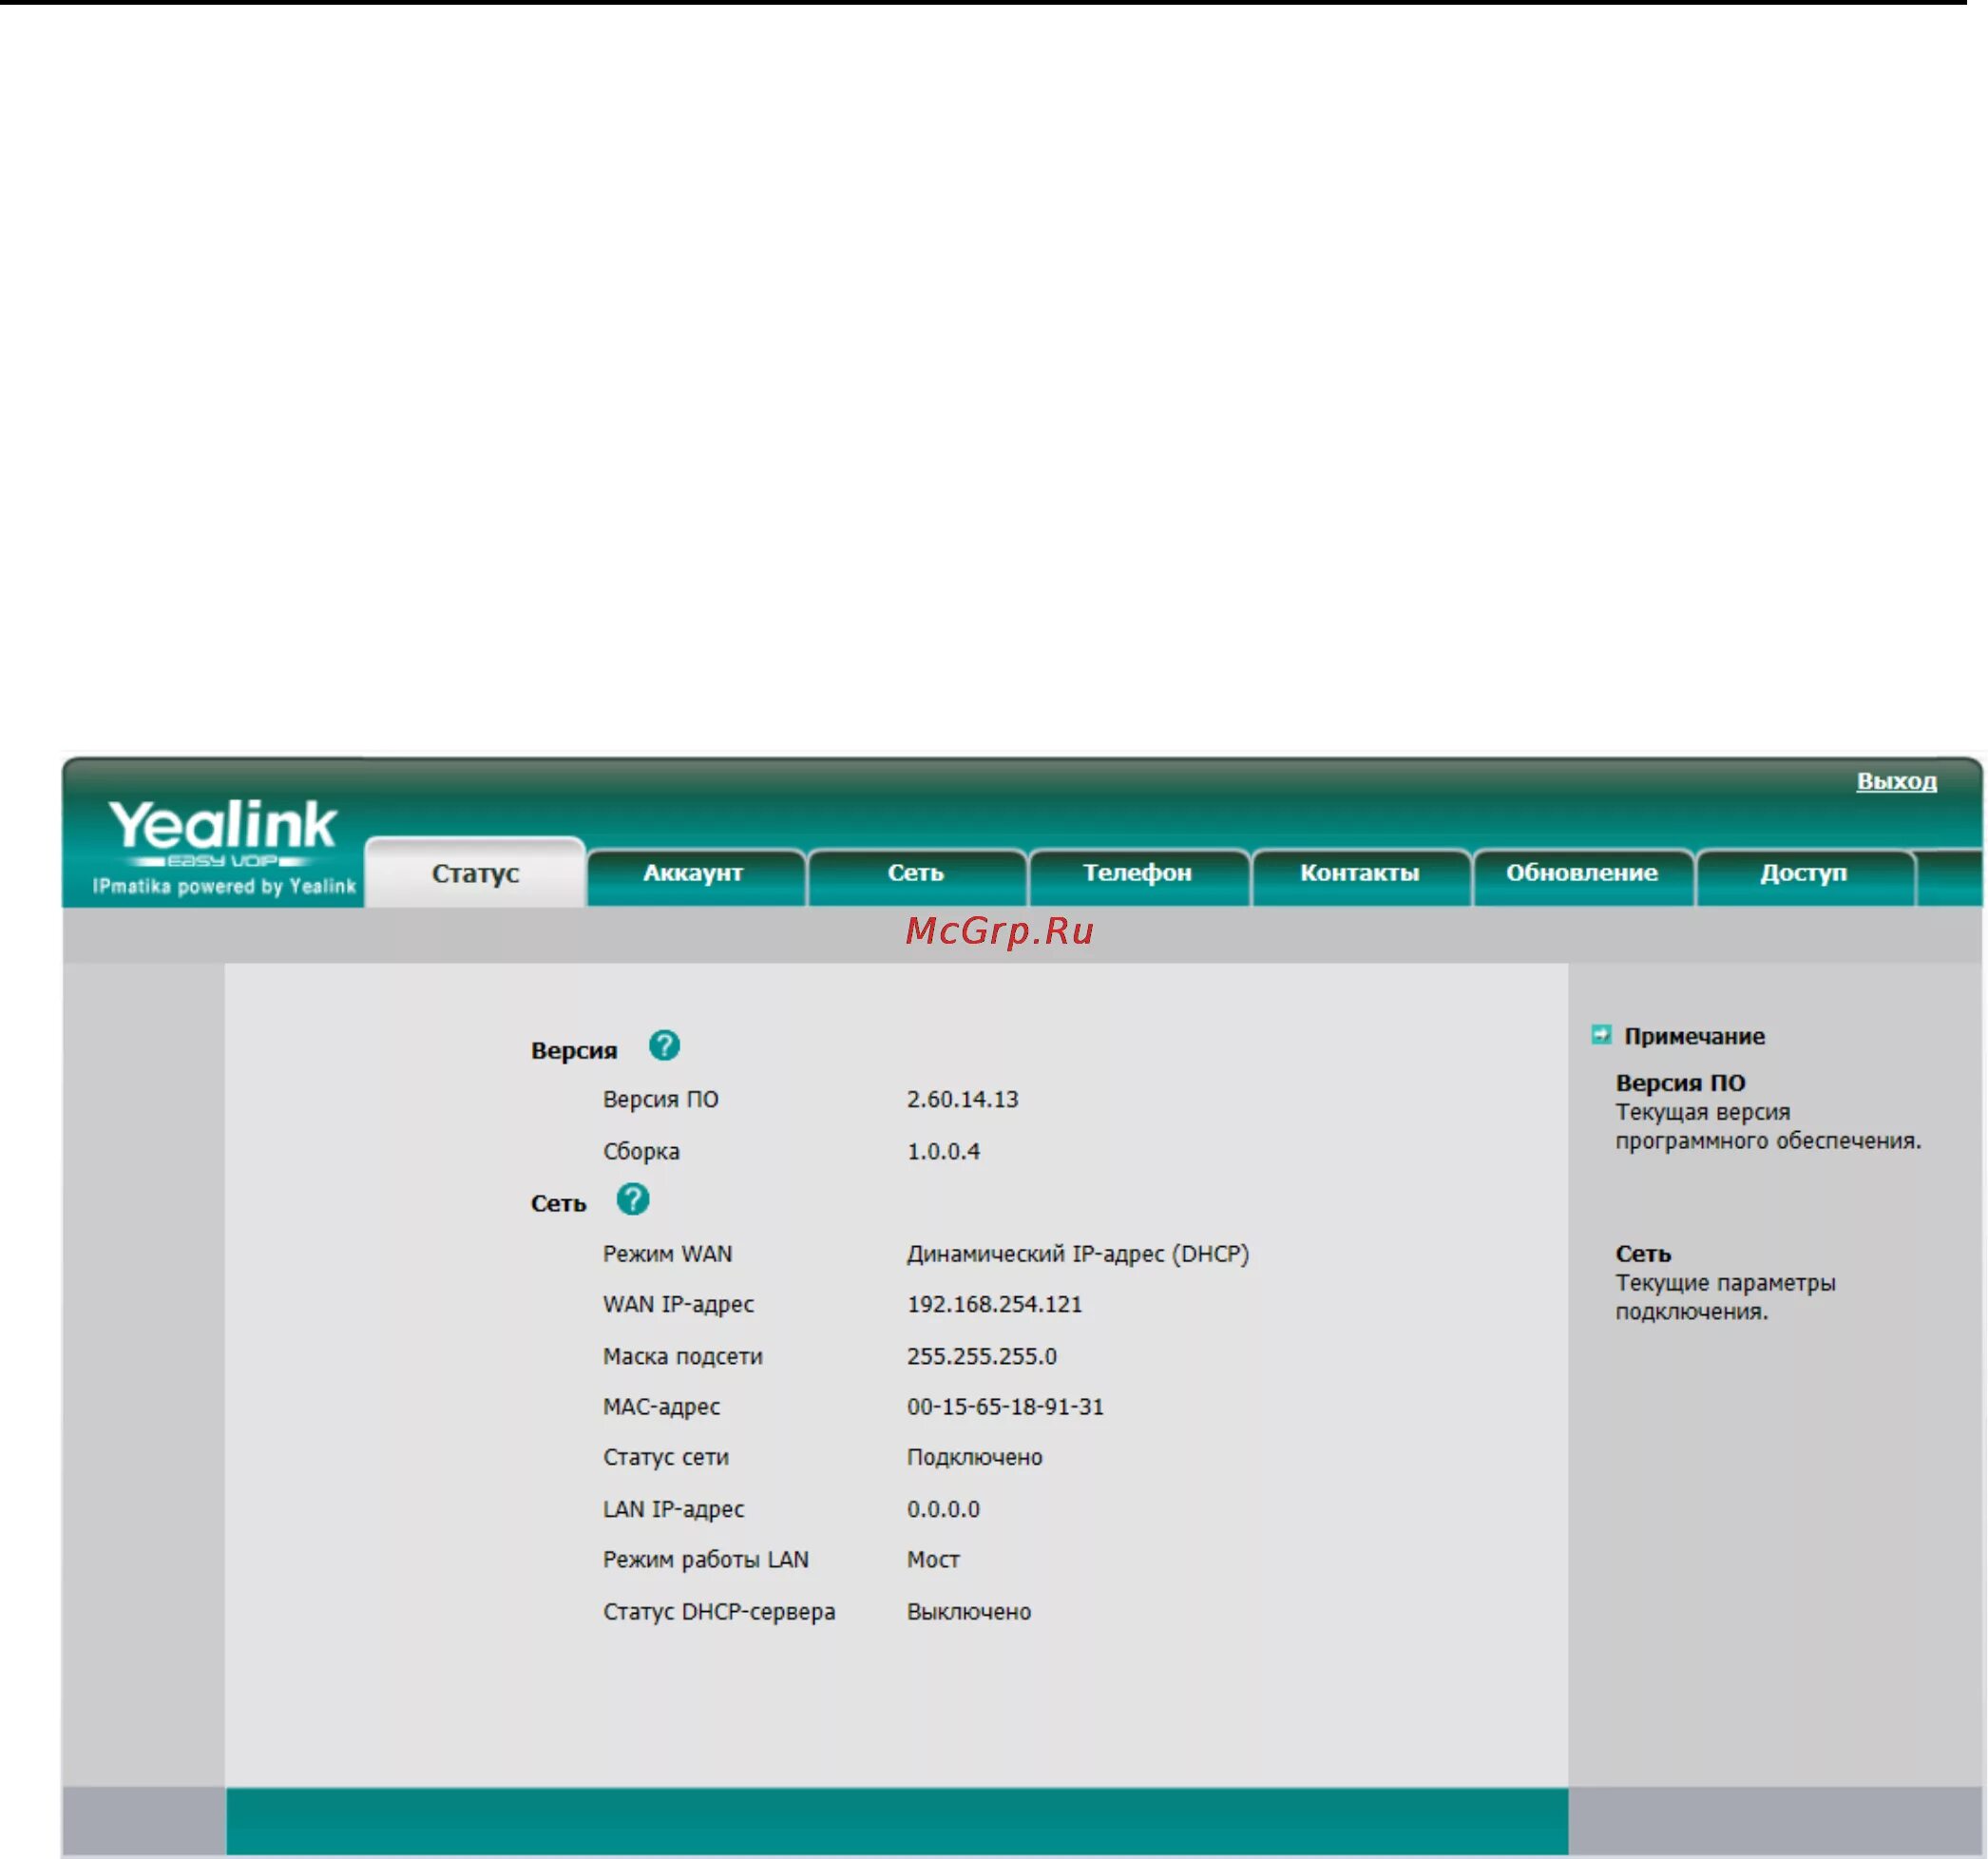The height and width of the screenshot is (1859, 1988).
Task: Click the MAC address value
Action: point(1005,1407)
